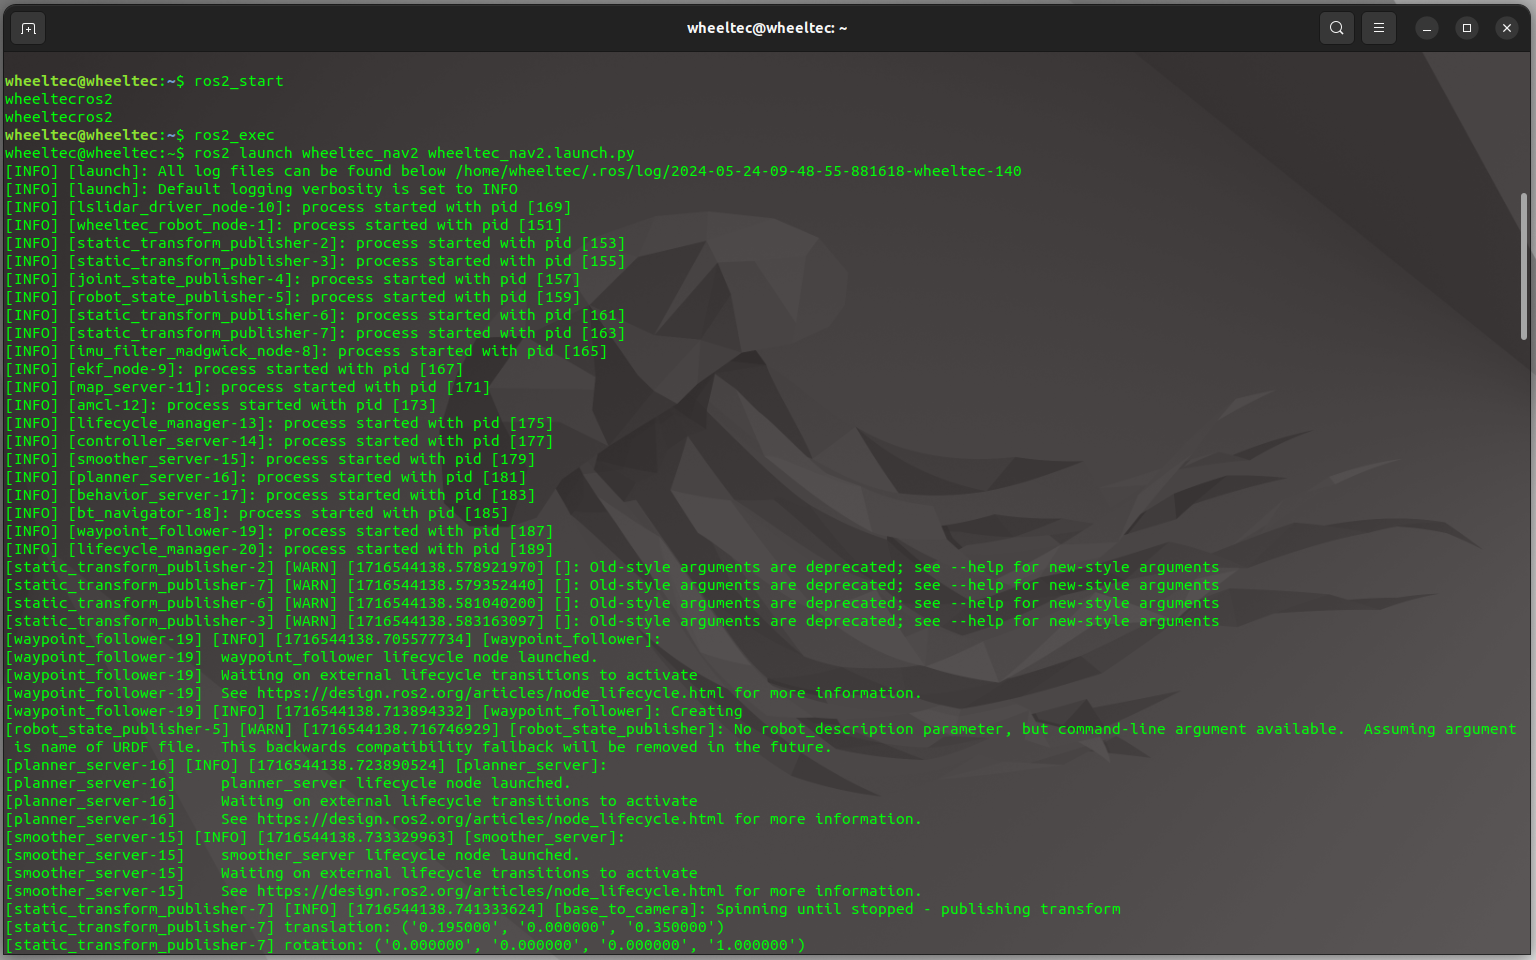Click the waypoint_follower-19 pid [187] line
The width and height of the screenshot is (1536, 960).
tap(279, 531)
